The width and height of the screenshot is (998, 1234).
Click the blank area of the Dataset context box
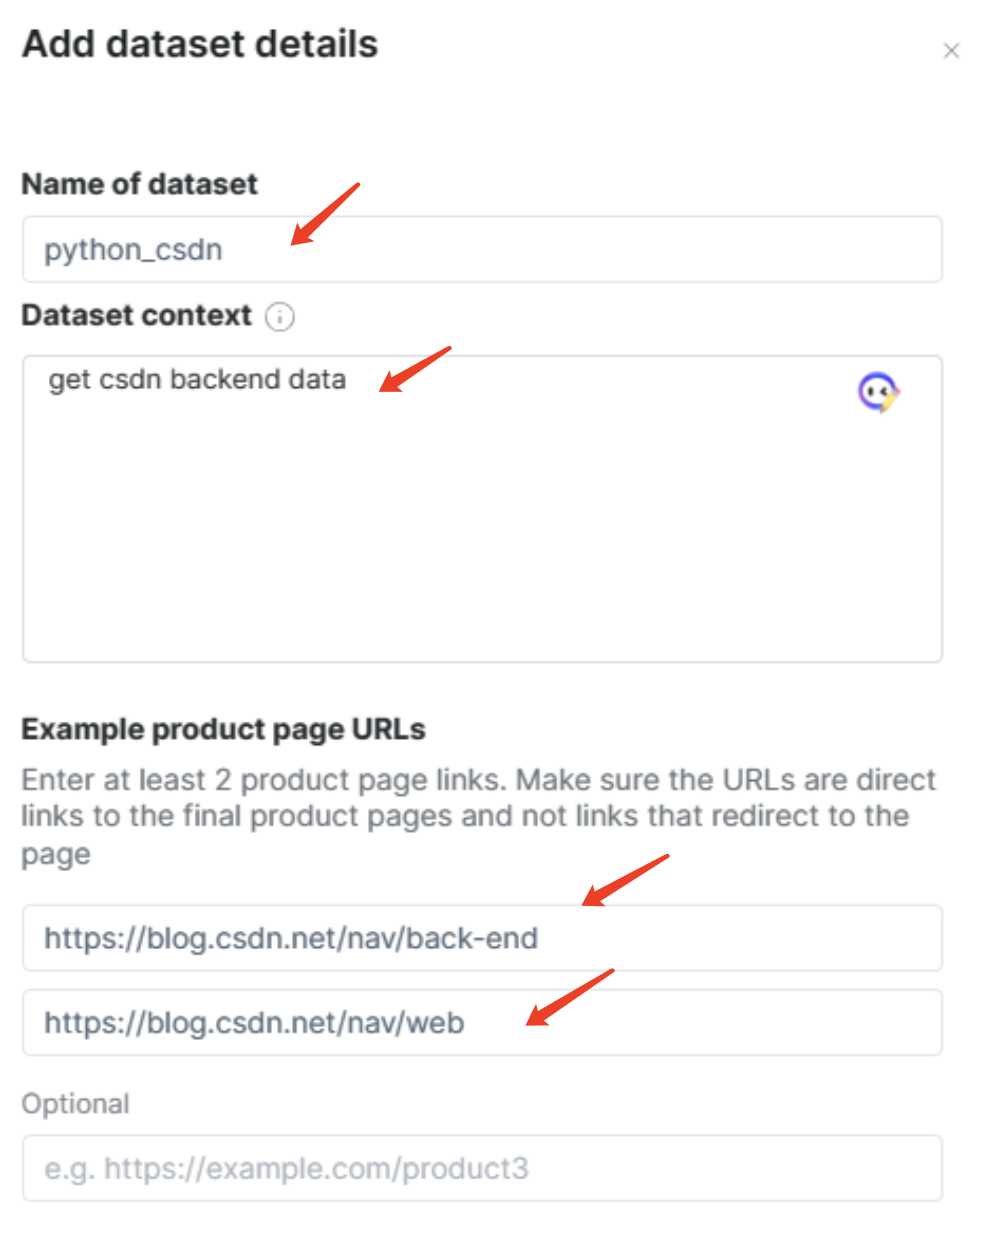[x=482, y=530]
